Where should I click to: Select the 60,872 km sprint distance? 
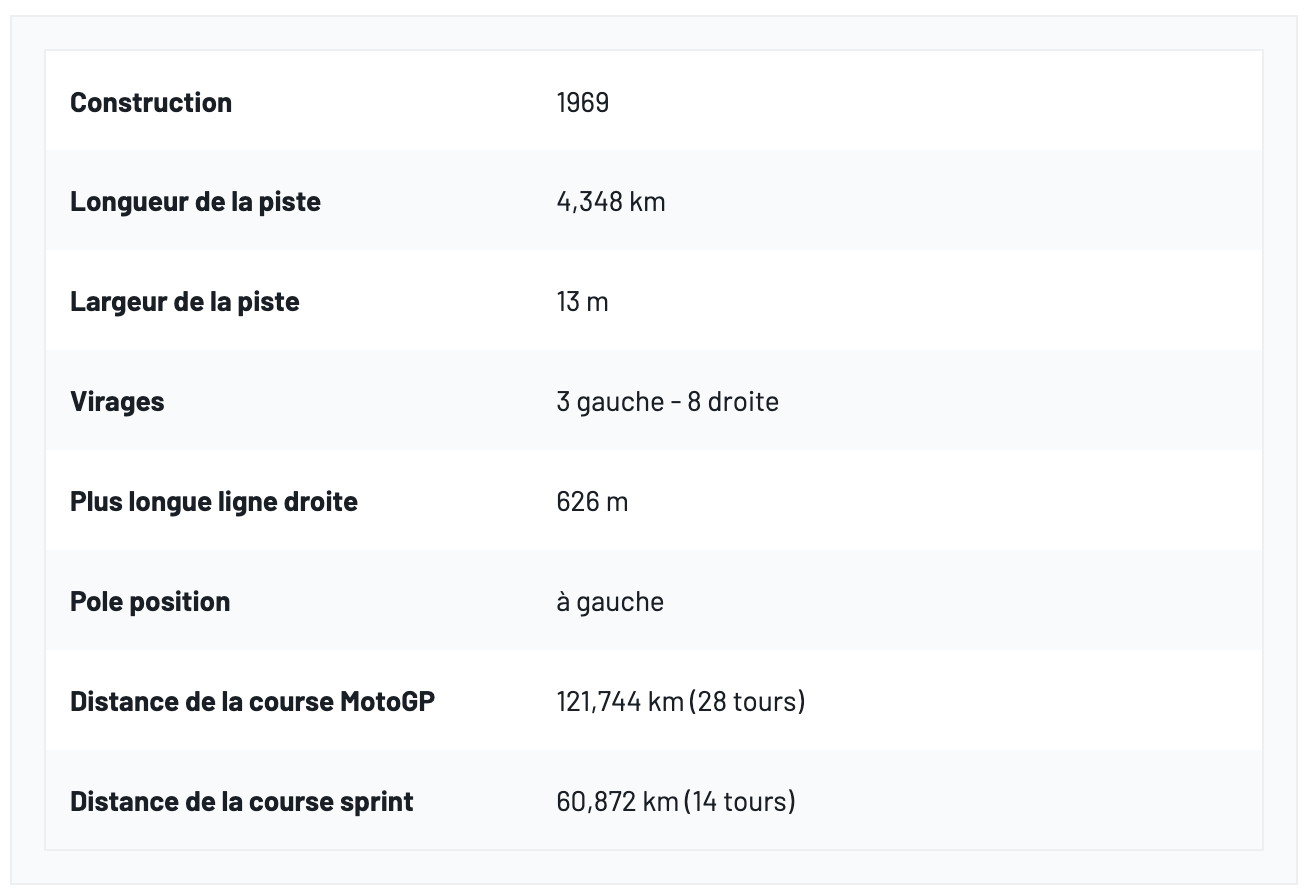pos(619,802)
